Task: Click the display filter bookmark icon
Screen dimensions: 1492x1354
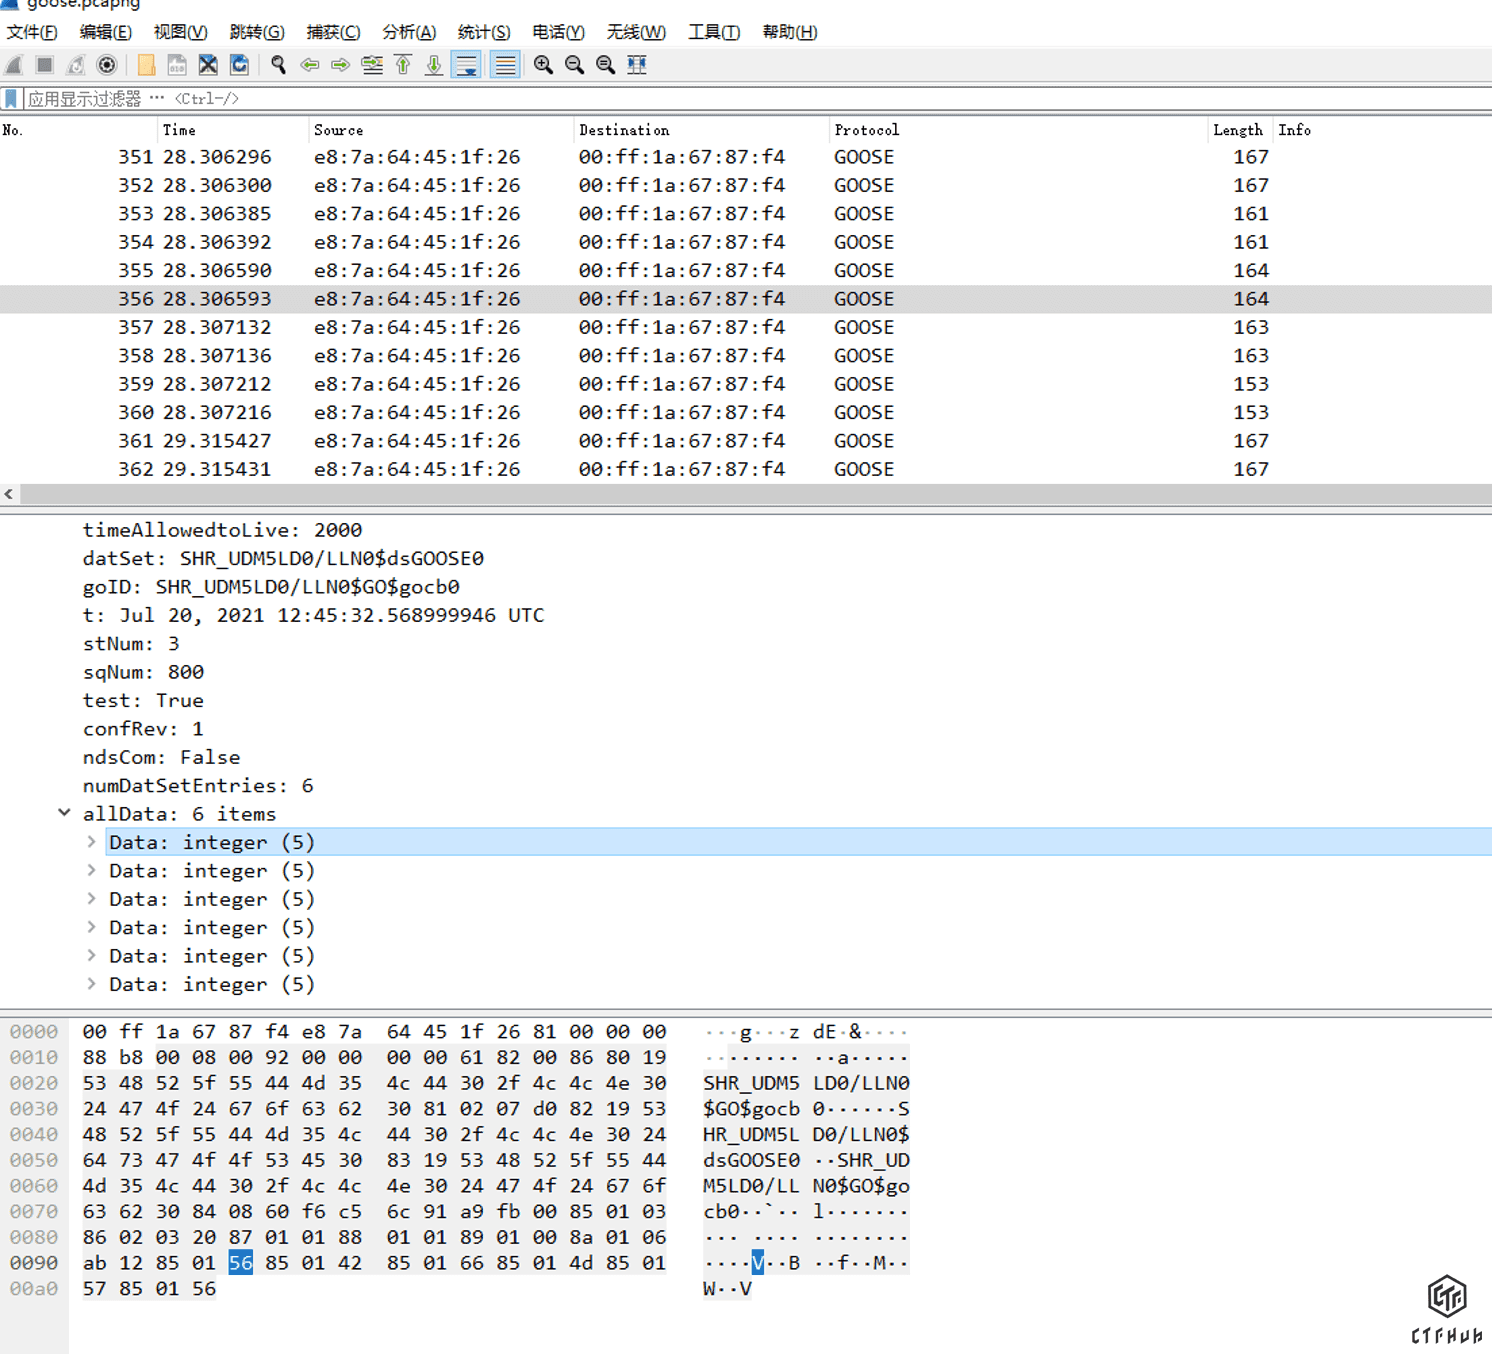Action: coord(11,99)
